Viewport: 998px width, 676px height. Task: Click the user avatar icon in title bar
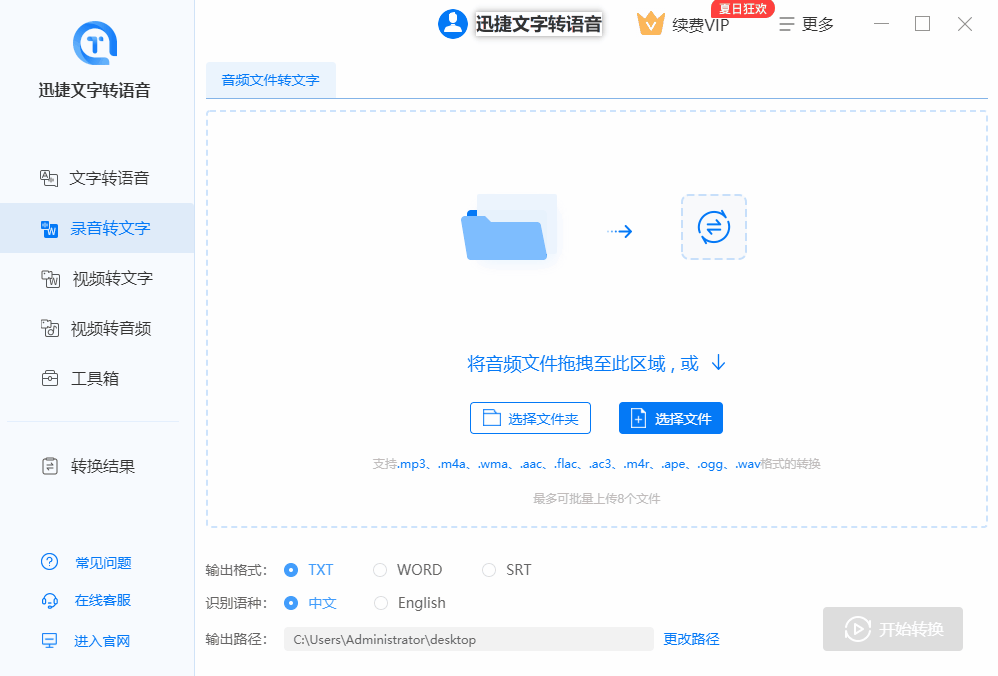point(453,24)
